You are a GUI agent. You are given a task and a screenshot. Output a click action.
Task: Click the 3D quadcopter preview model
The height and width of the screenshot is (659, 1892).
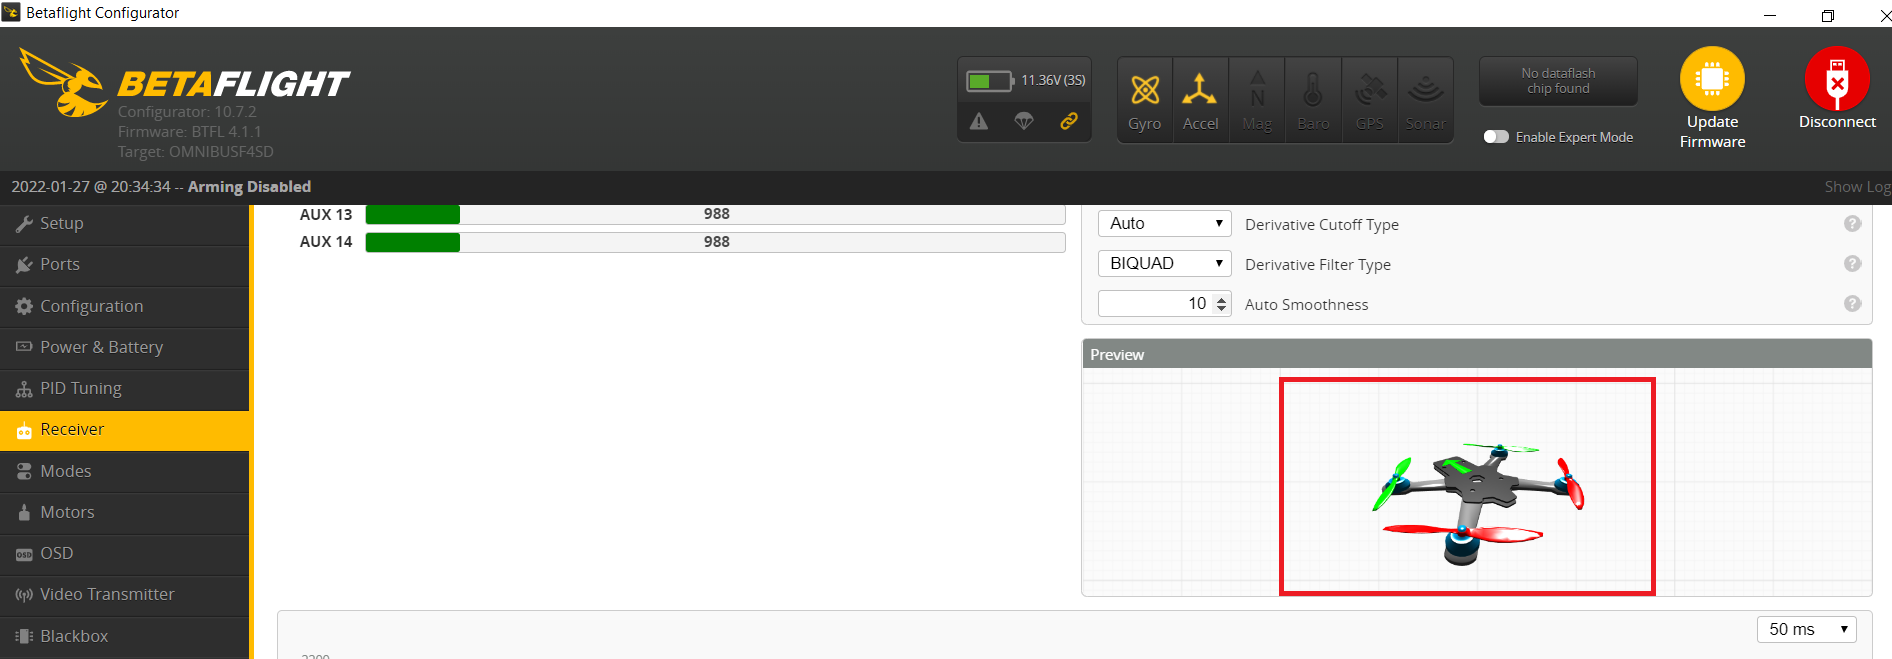(x=1477, y=503)
